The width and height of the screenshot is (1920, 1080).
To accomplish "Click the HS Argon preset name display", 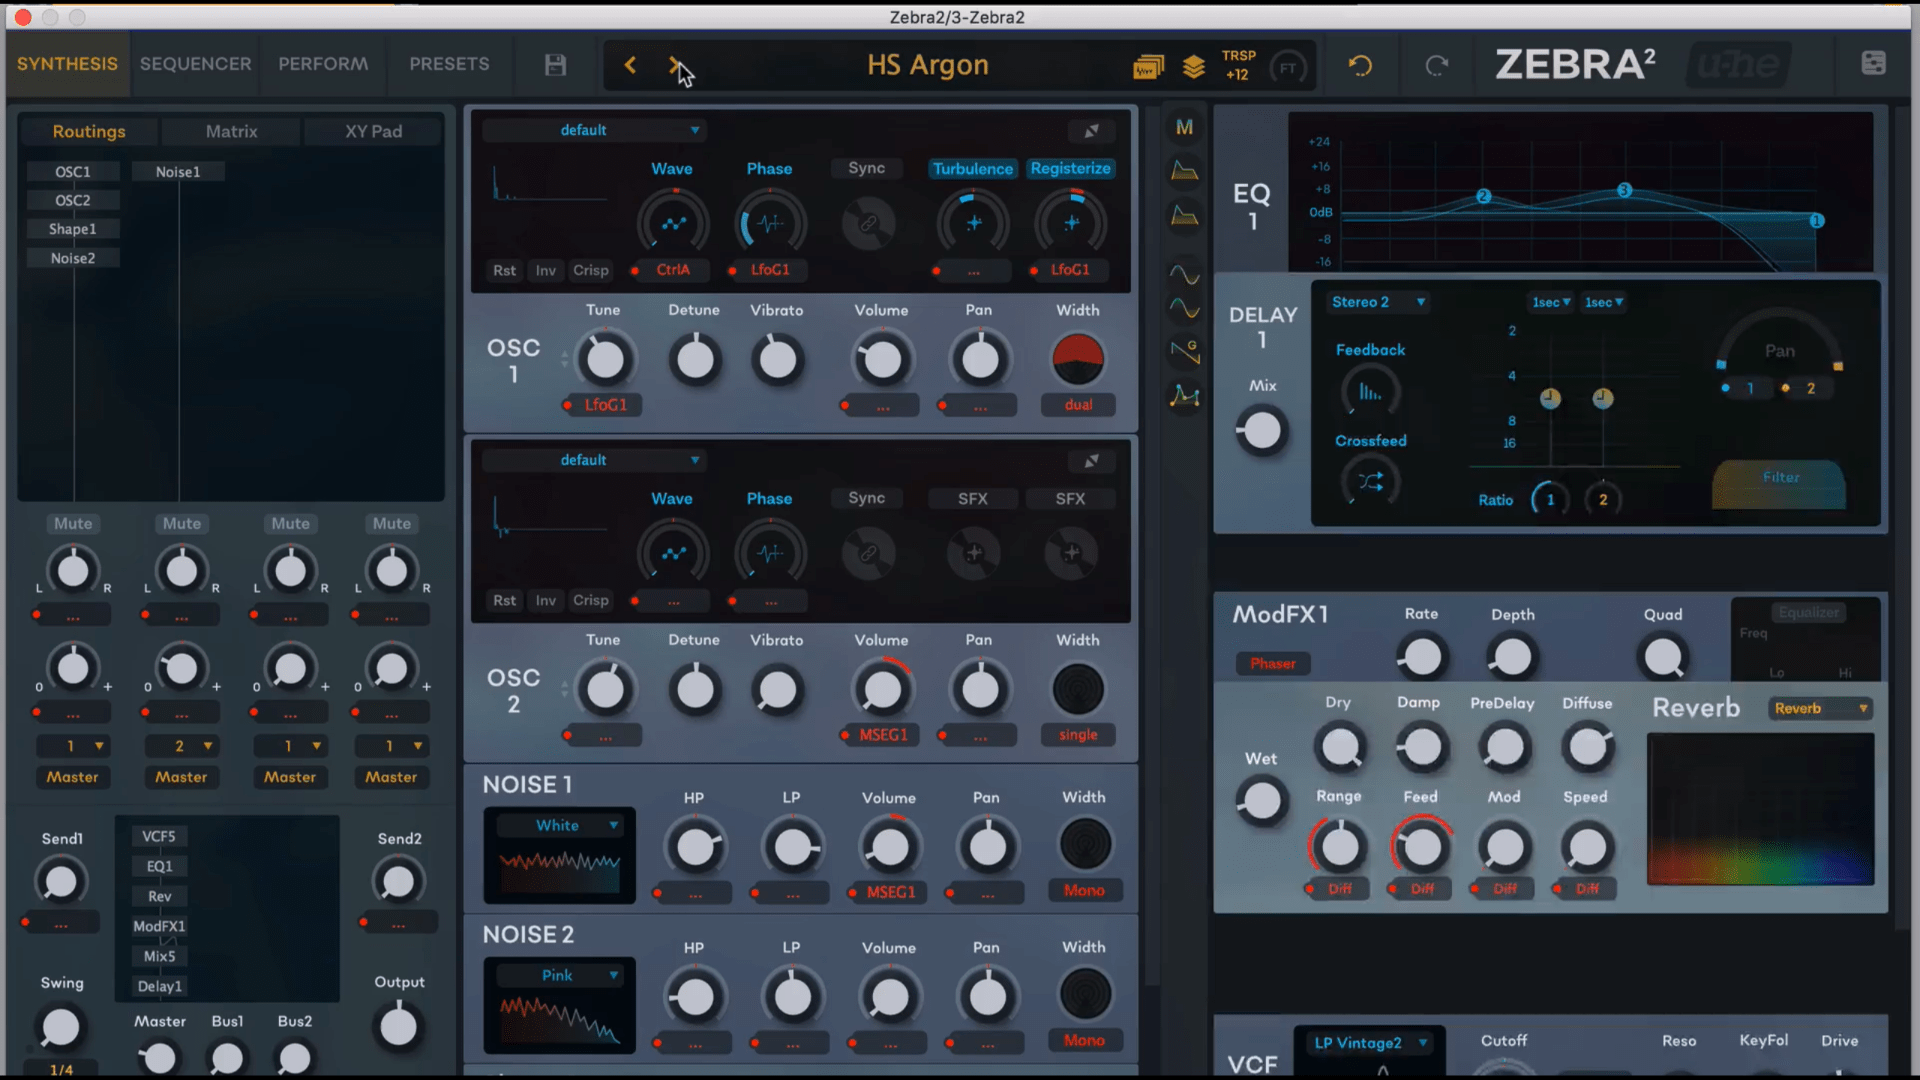I will (927, 65).
